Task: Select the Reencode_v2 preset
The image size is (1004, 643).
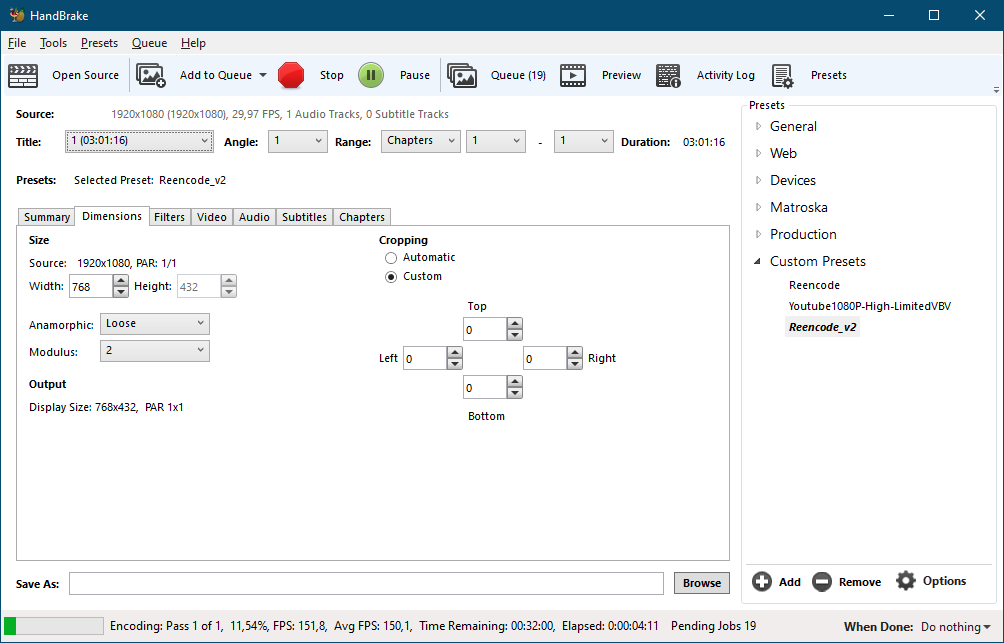Action: pyautogui.click(x=823, y=327)
